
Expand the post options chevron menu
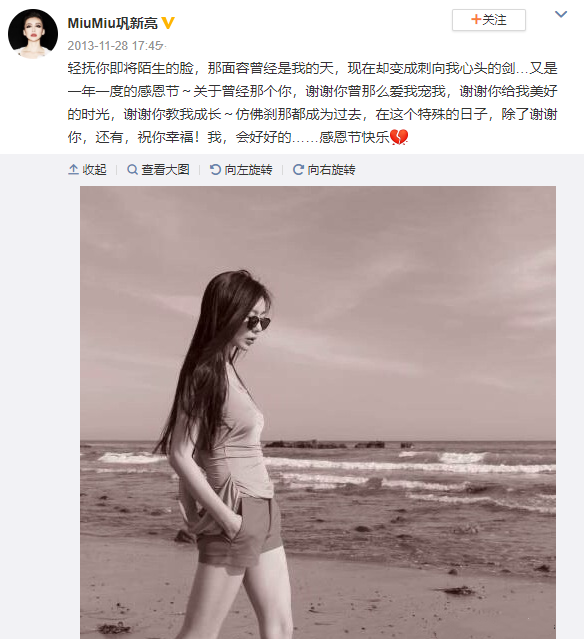pos(561,14)
